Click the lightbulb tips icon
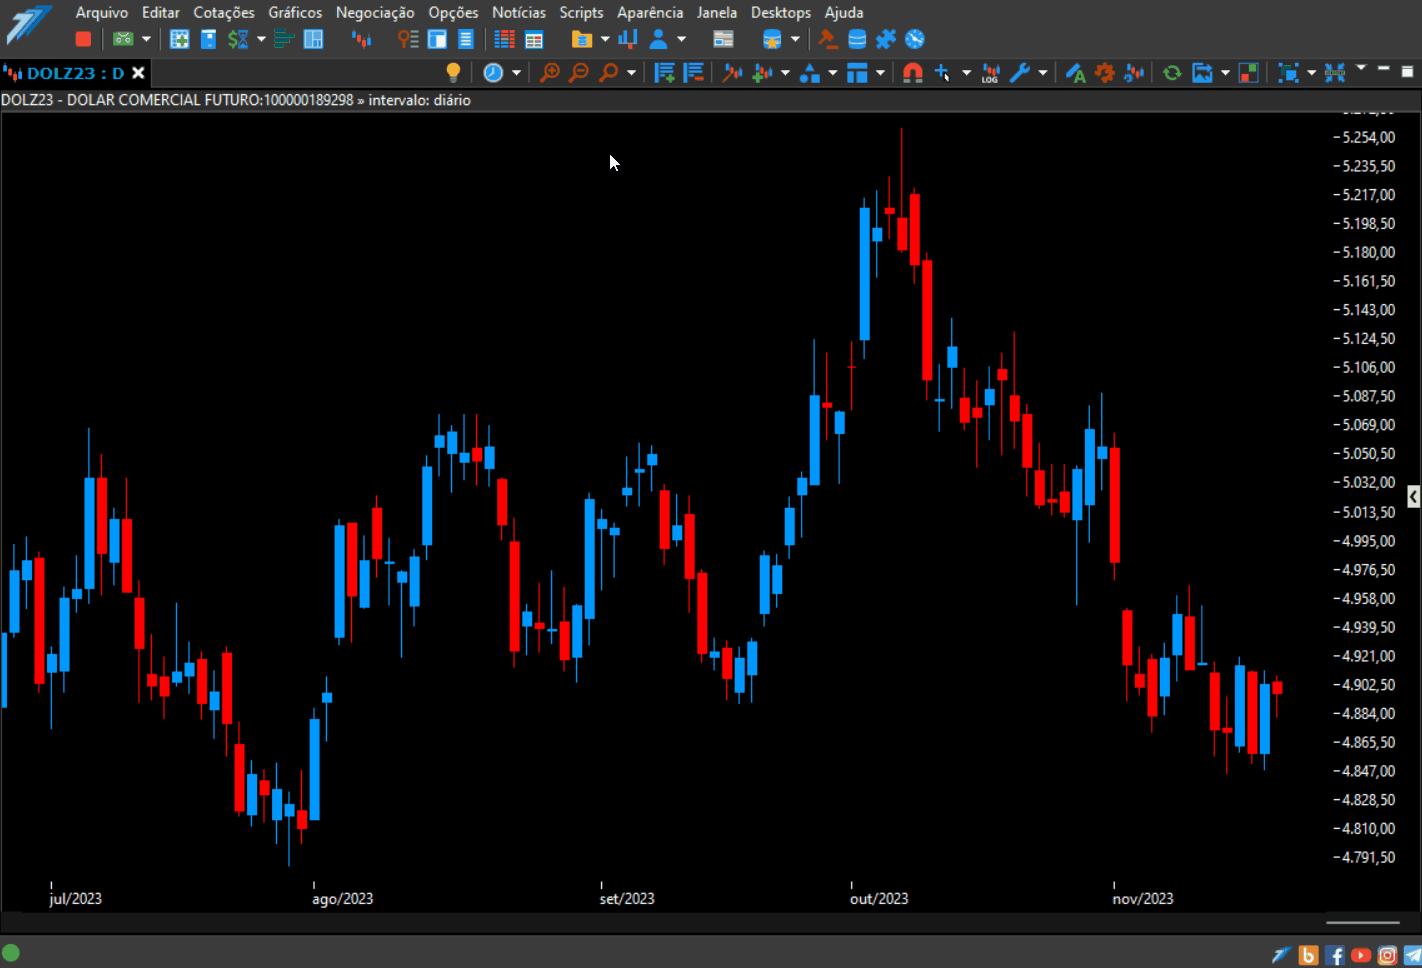The height and width of the screenshot is (968, 1422). coord(453,72)
